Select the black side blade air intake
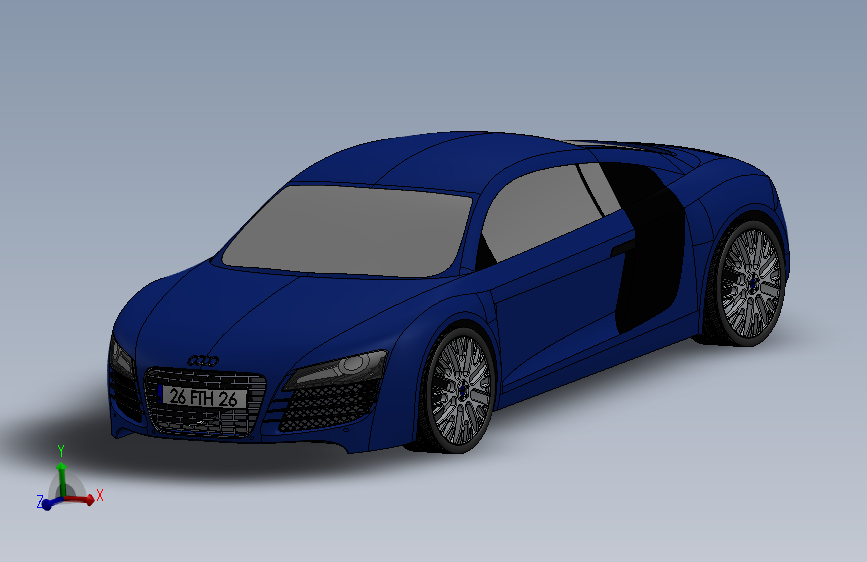The image size is (867, 562). pyautogui.click(x=650, y=247)
